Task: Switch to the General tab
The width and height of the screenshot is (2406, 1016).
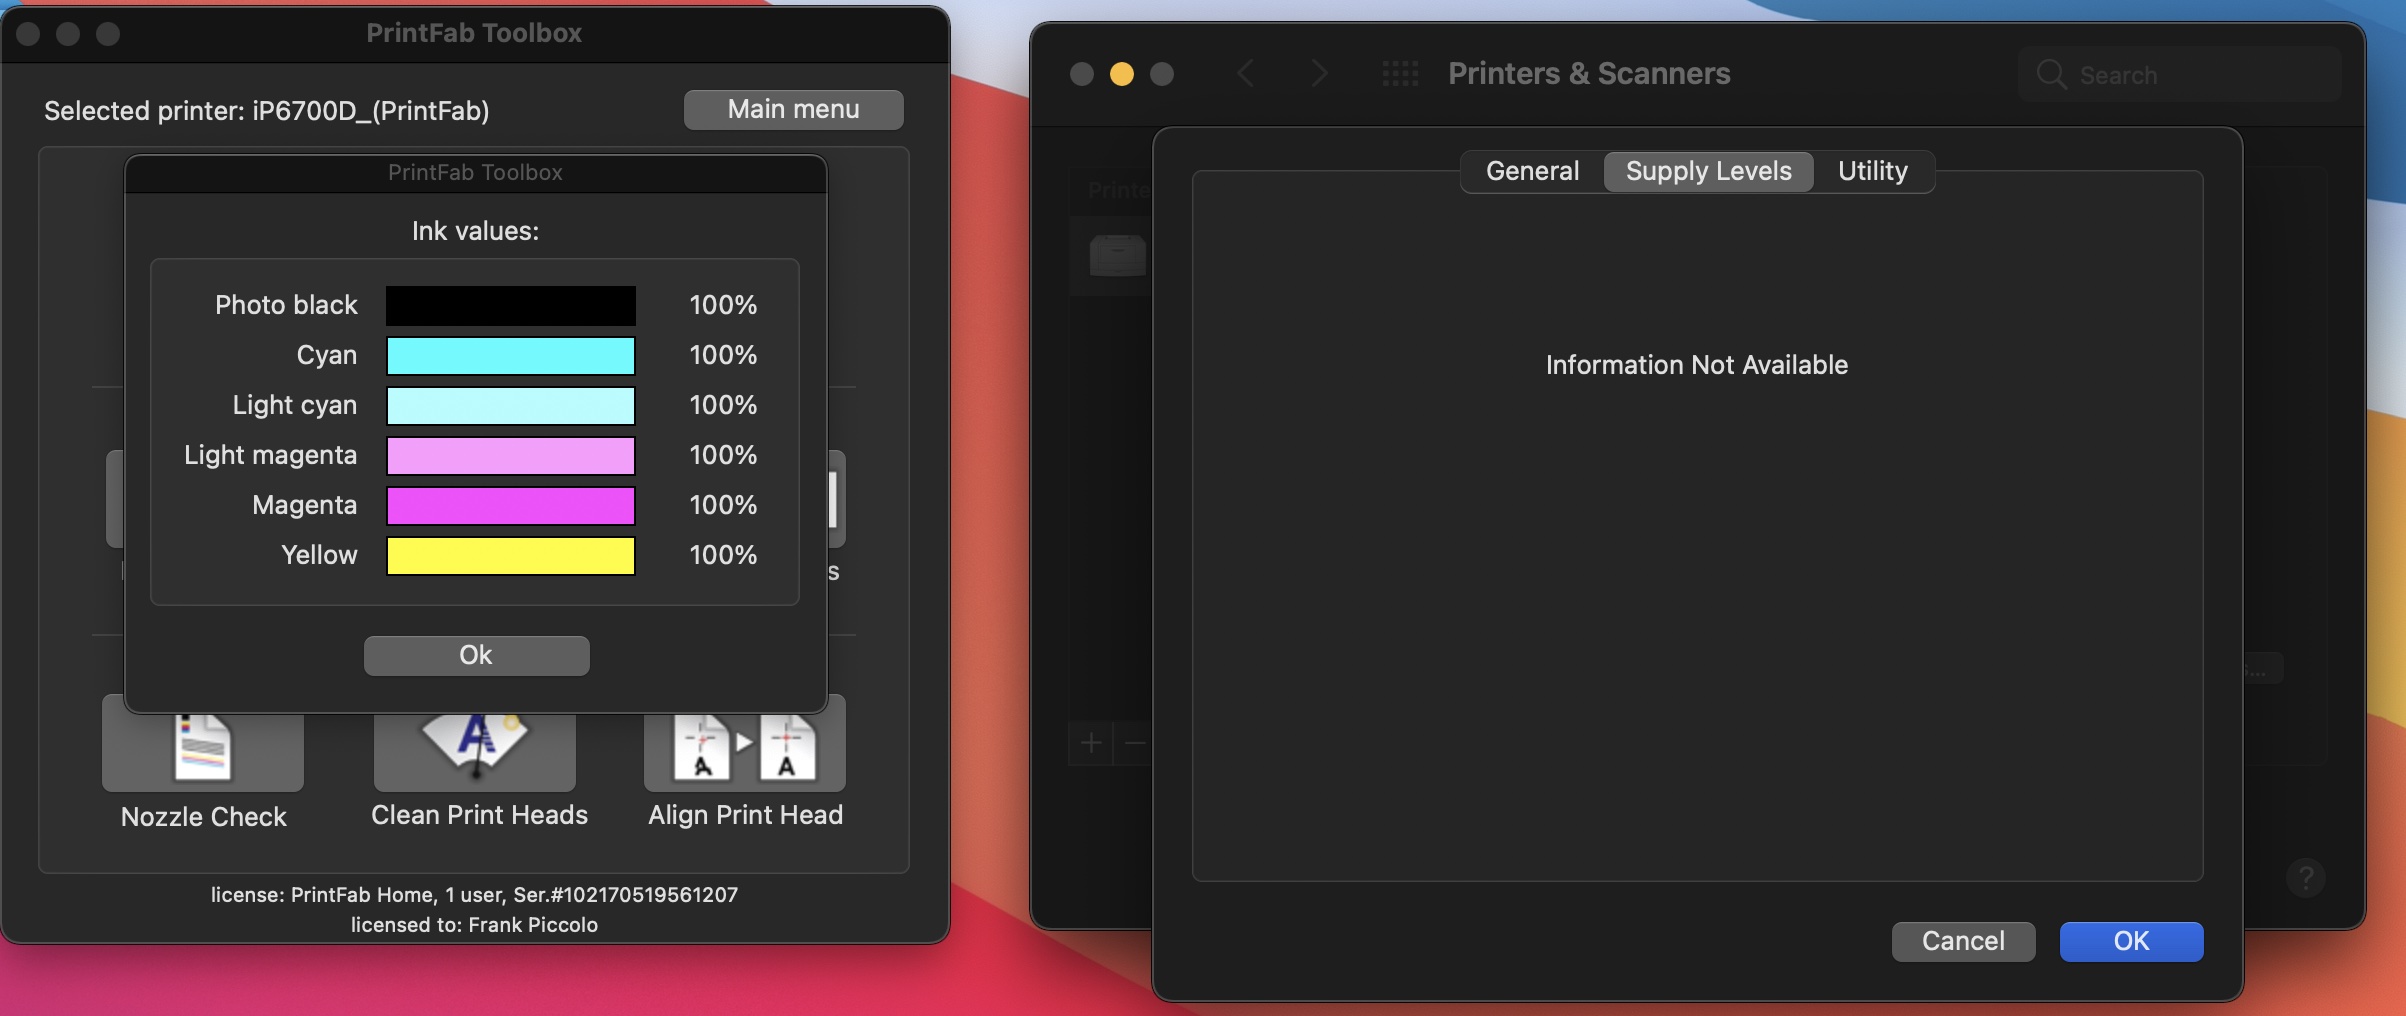Action: (1532, 171)
